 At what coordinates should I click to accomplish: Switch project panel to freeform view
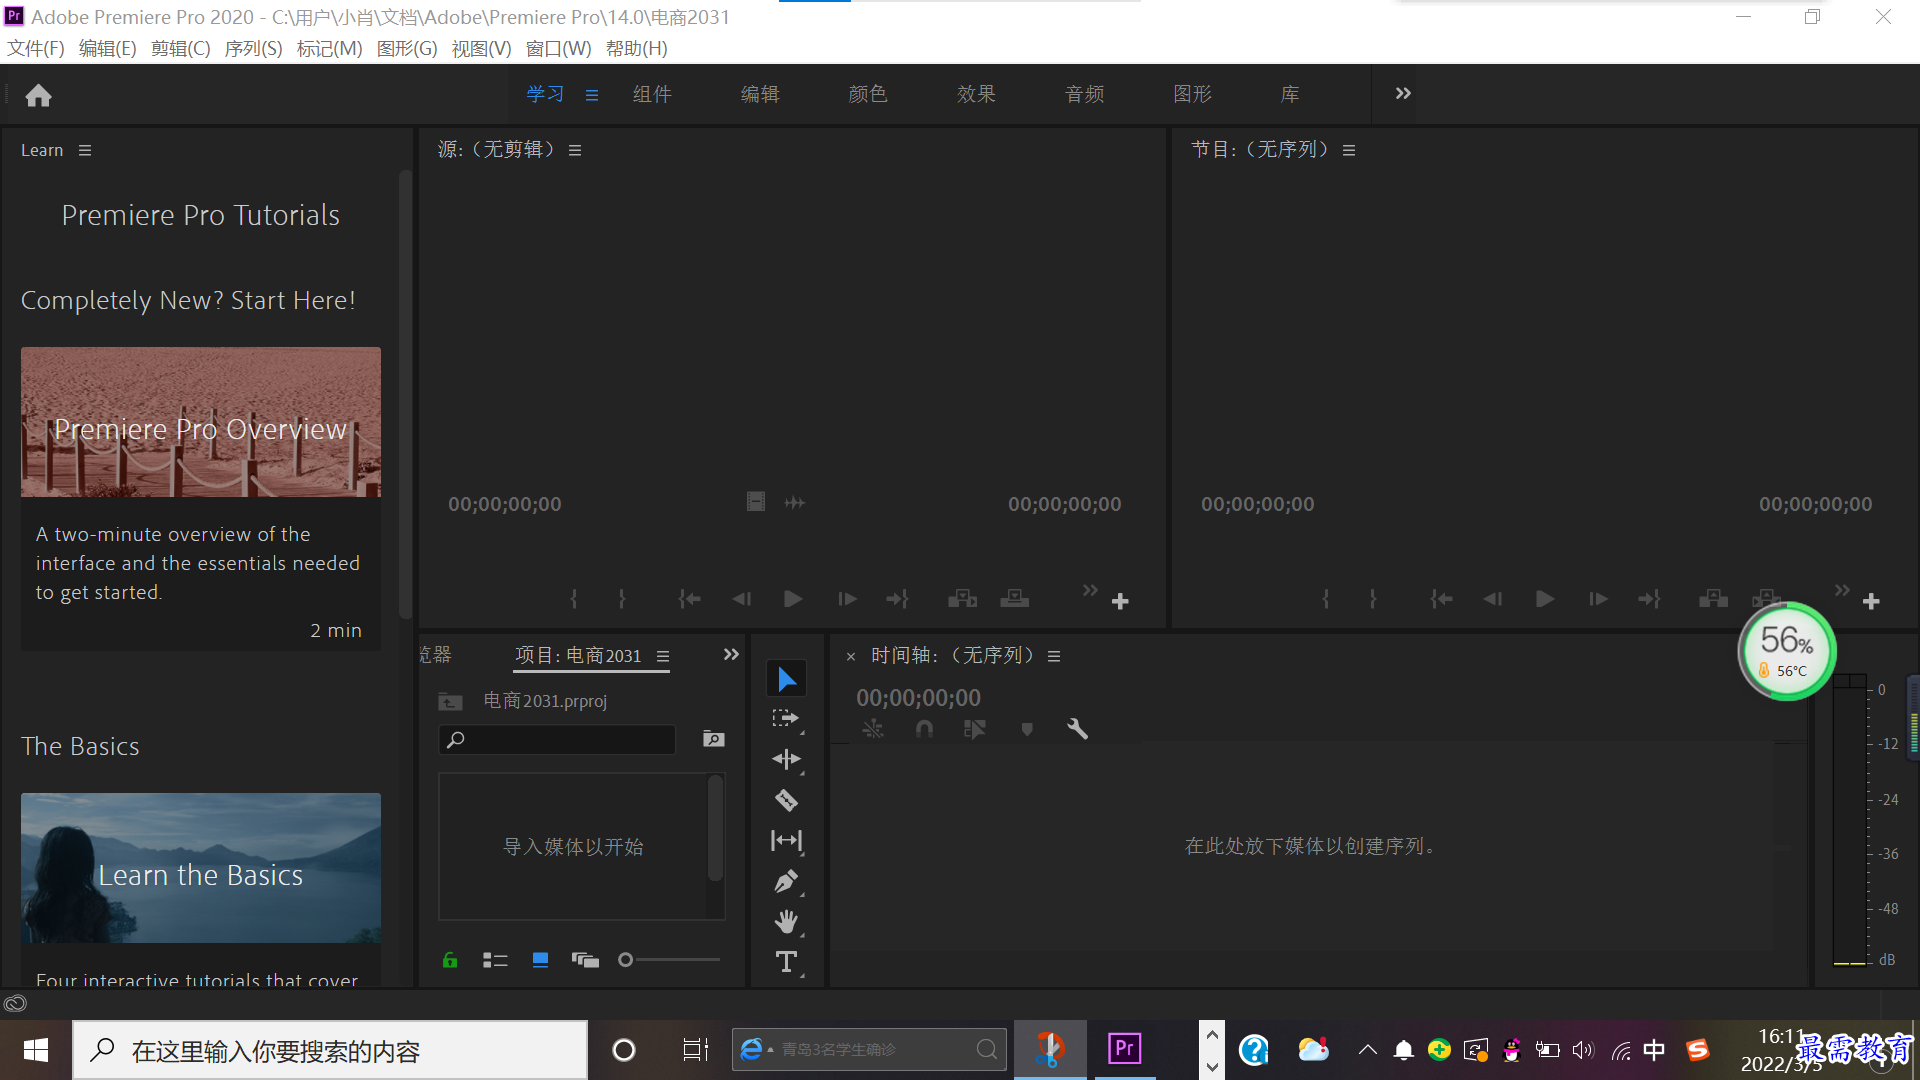tap(585, 960)
